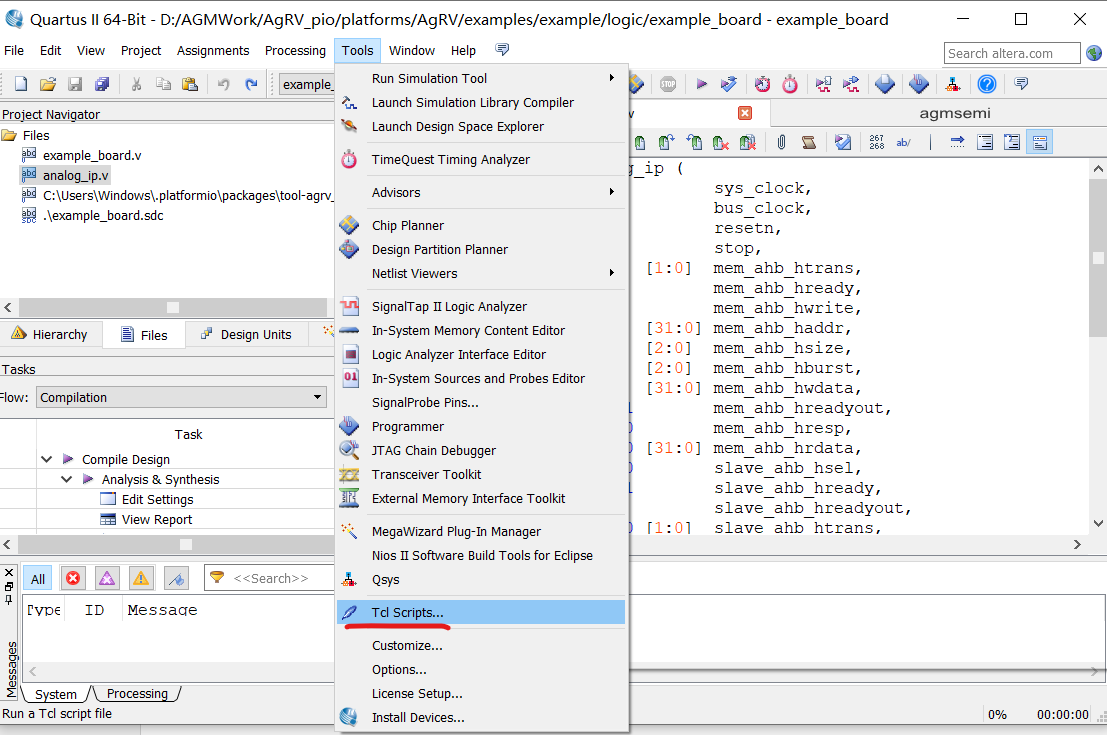Click the Paste clipboard icon in toolbar
The width and height of the screenshot is (1107, 735).
190,84
